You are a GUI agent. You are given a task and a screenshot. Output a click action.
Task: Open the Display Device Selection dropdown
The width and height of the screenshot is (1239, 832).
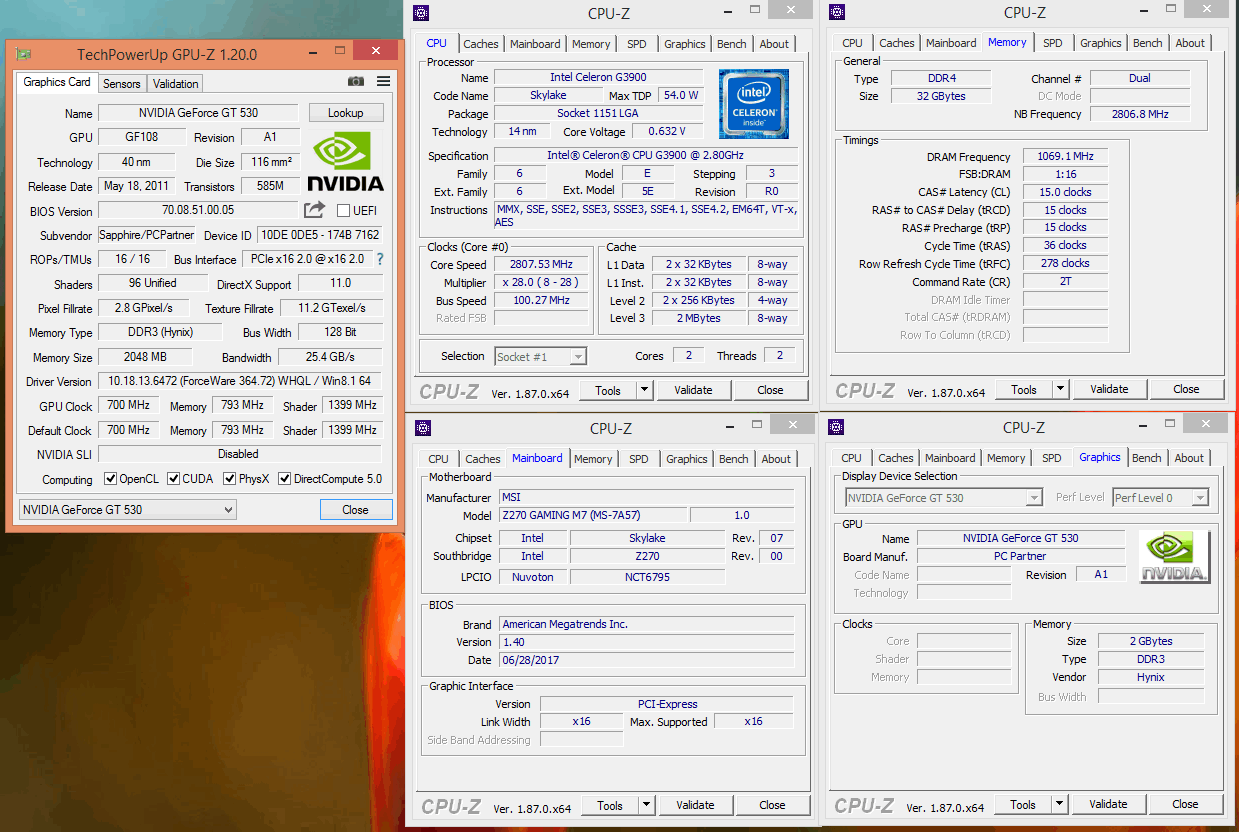(x=943, y=498)
